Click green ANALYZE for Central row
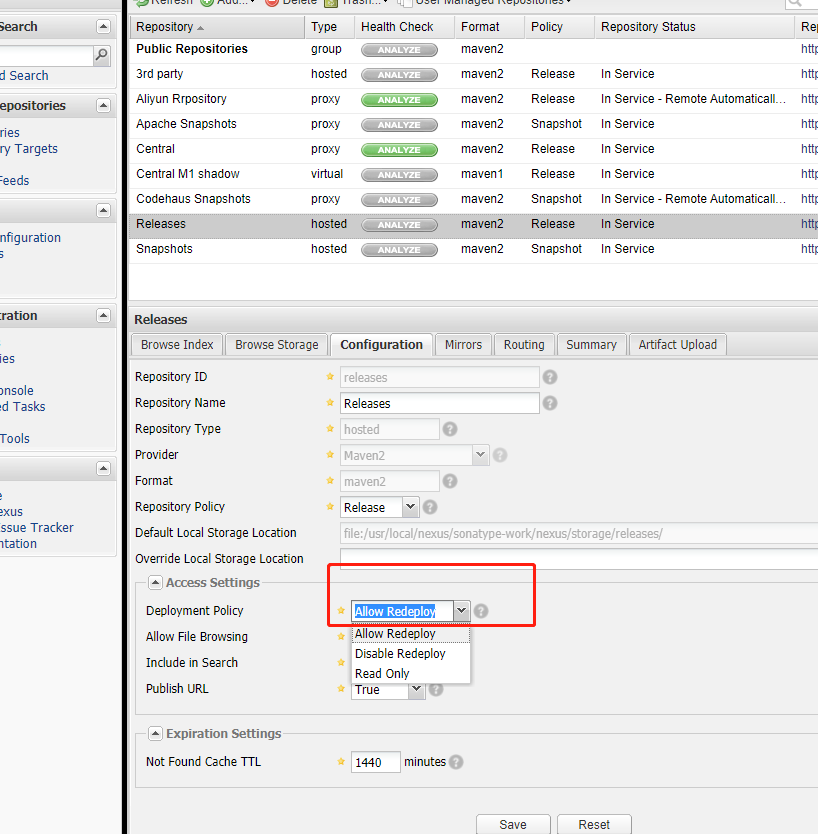Viewport: 818px width, 834px height. (399, 150)
